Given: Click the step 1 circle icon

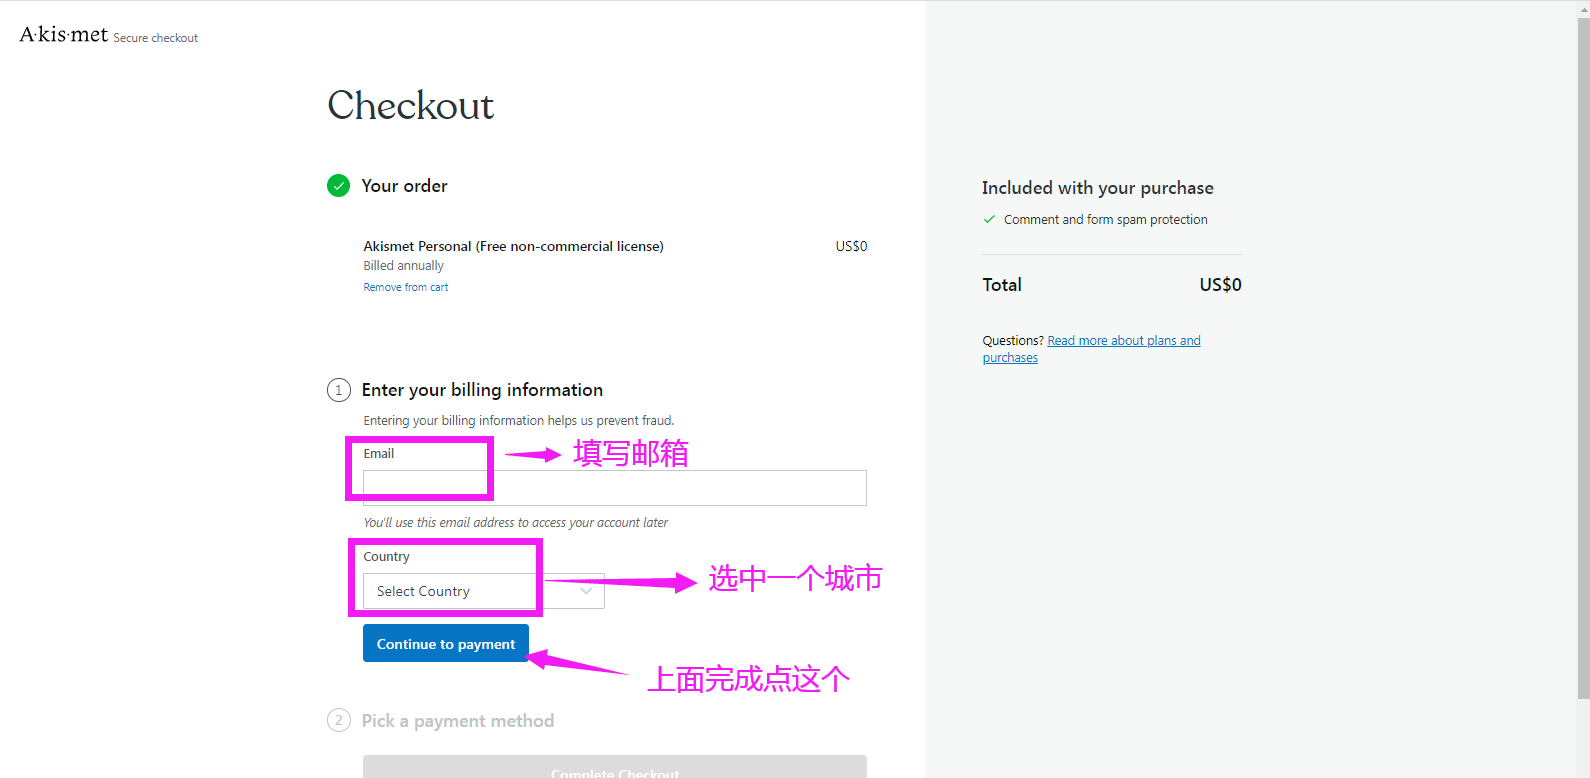Looking at the screenshot, I should click(x=338, y=390).
